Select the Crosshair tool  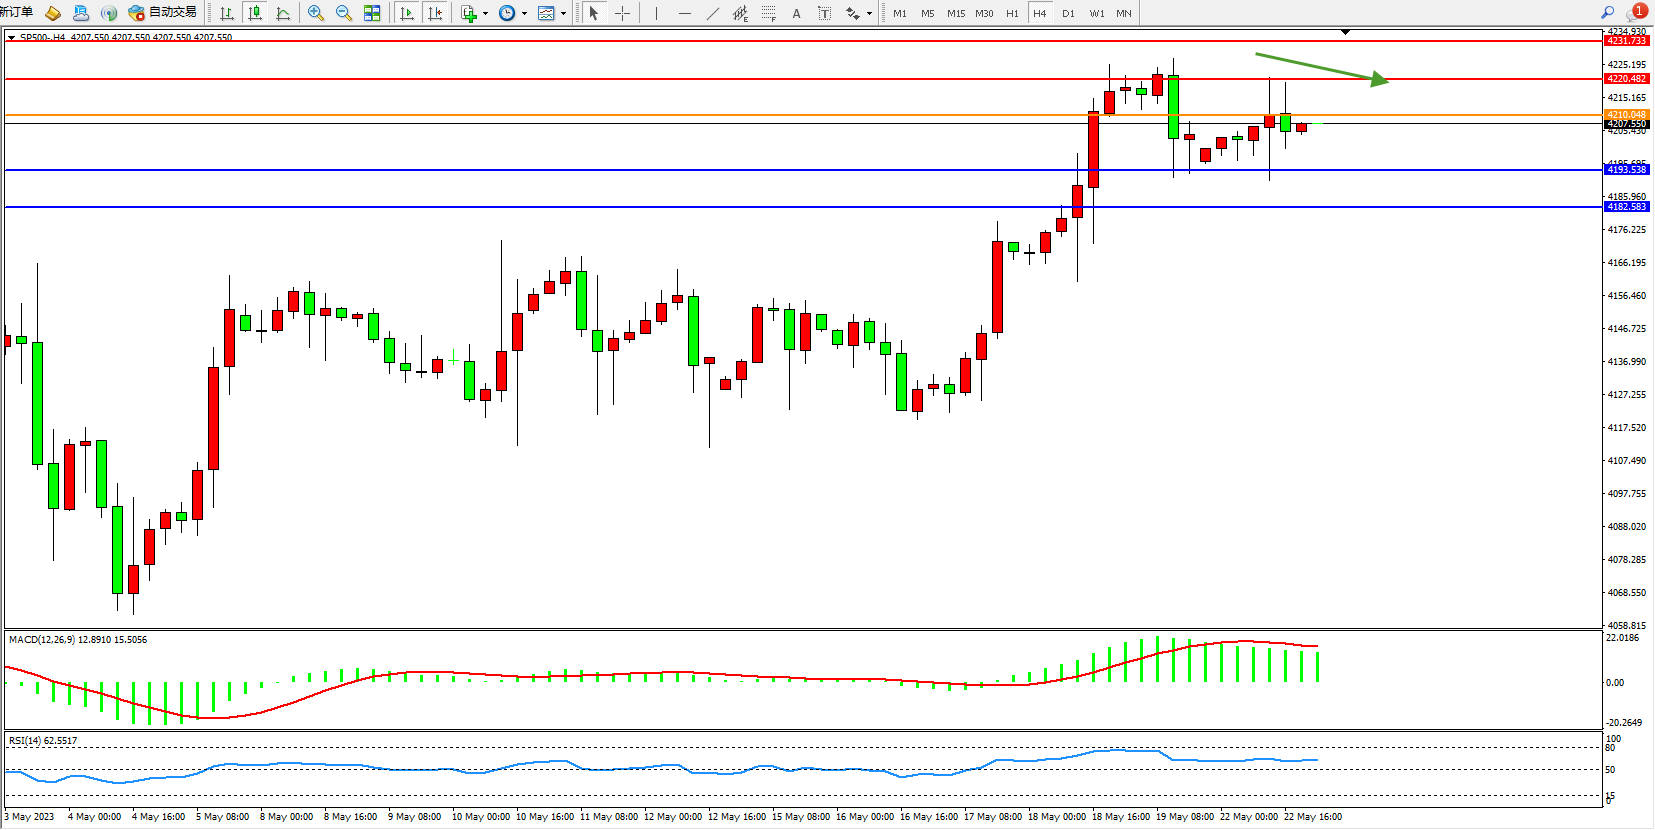coord(622,13)
